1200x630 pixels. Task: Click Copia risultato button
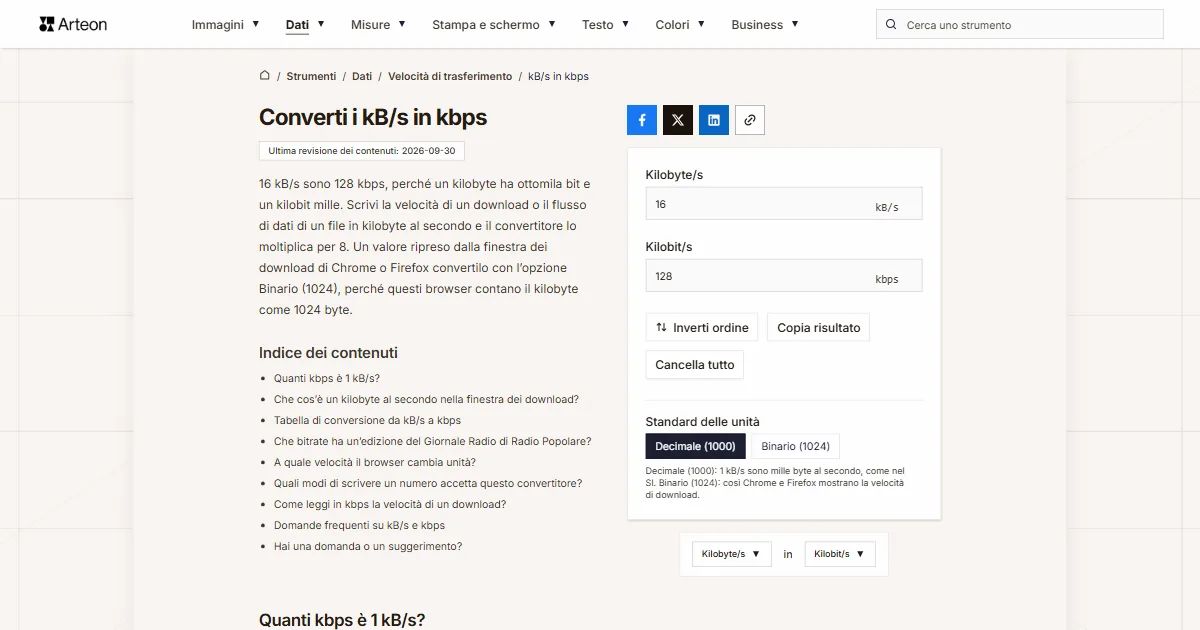pos(819,328)
